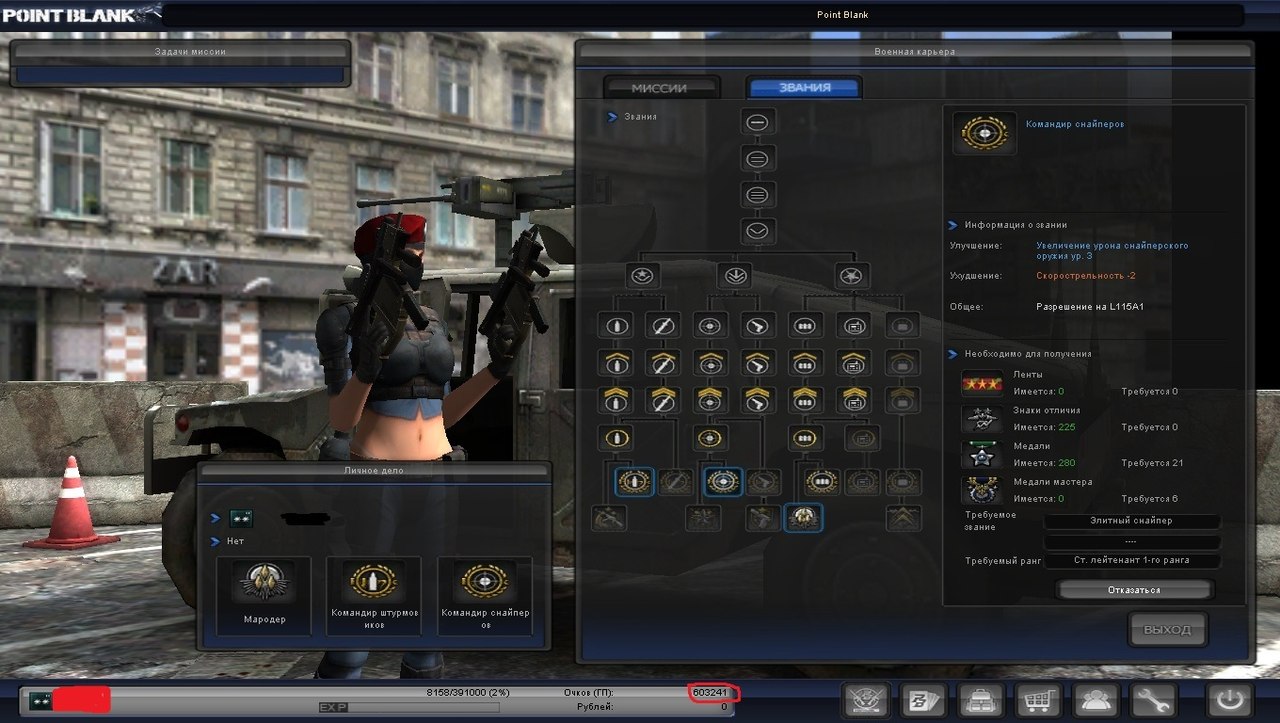The width and height of the screenshot is (1280, 723).
Task: Select the single-chevron crosshair rank icon
Action: tap(710, 362)
